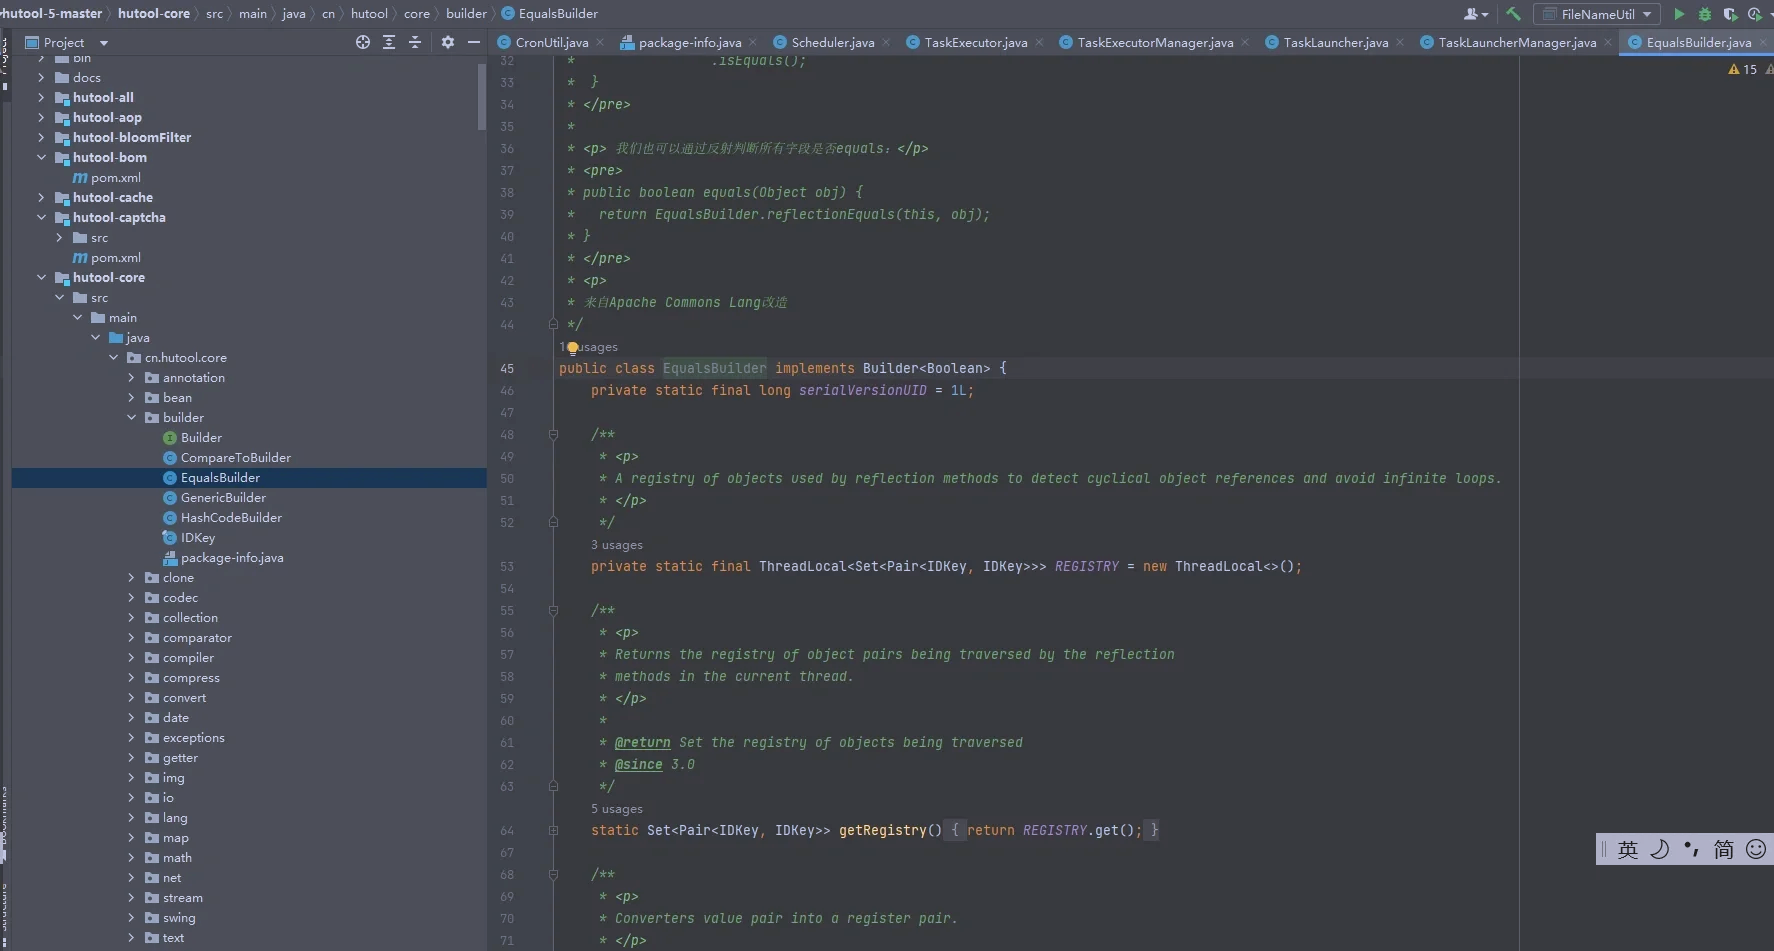The image size is (1774, 951).
Task: Click IME English mode icon
Action: (1628, 849)
